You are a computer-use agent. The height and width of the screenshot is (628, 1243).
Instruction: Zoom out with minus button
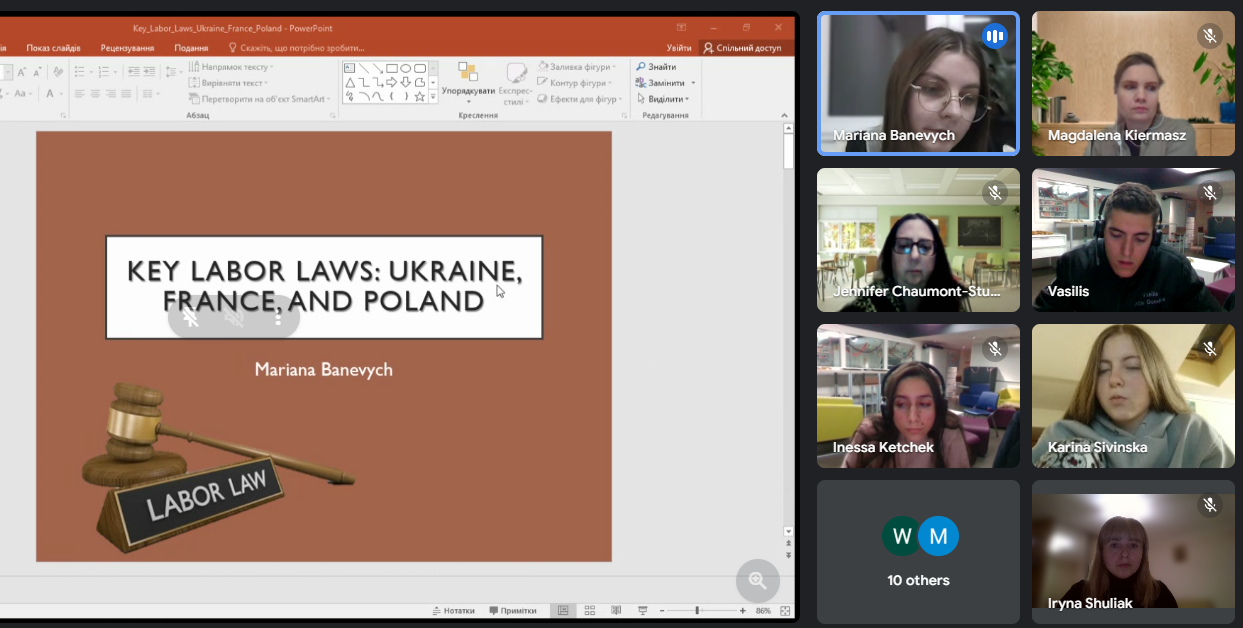[x=662, y=610]
